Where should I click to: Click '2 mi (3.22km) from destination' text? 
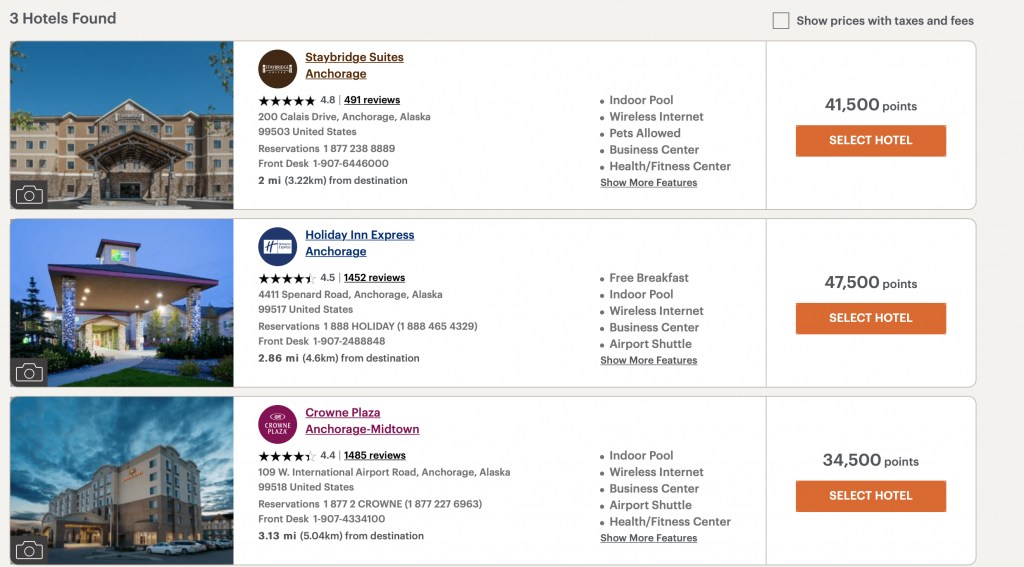[x=332, y=181]
